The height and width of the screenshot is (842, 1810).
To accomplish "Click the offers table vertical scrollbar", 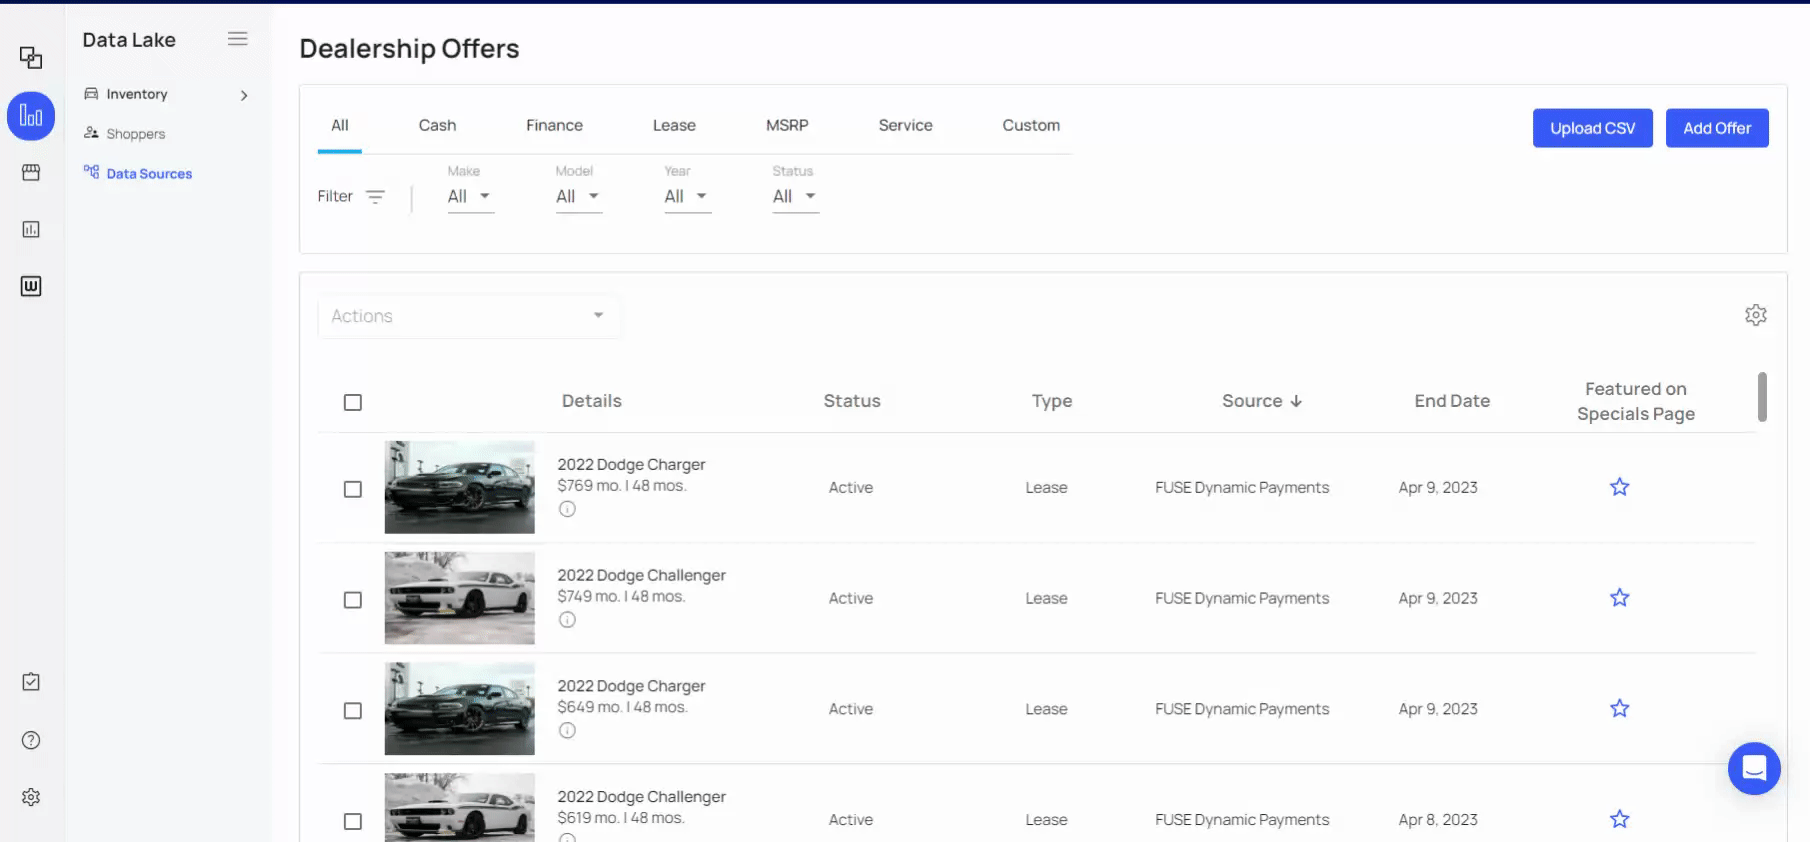I will [1761, 397].
